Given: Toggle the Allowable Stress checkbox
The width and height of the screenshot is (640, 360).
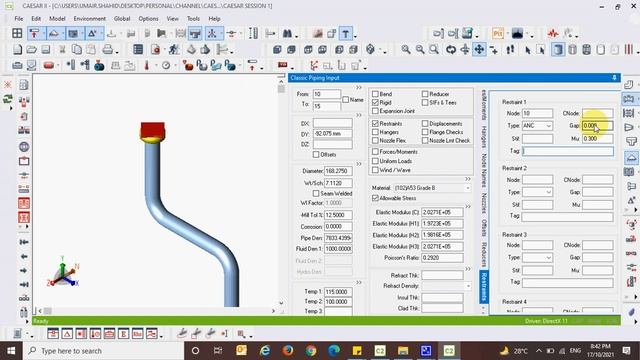Looking at the screenshot, I should (x=375, y=198).
